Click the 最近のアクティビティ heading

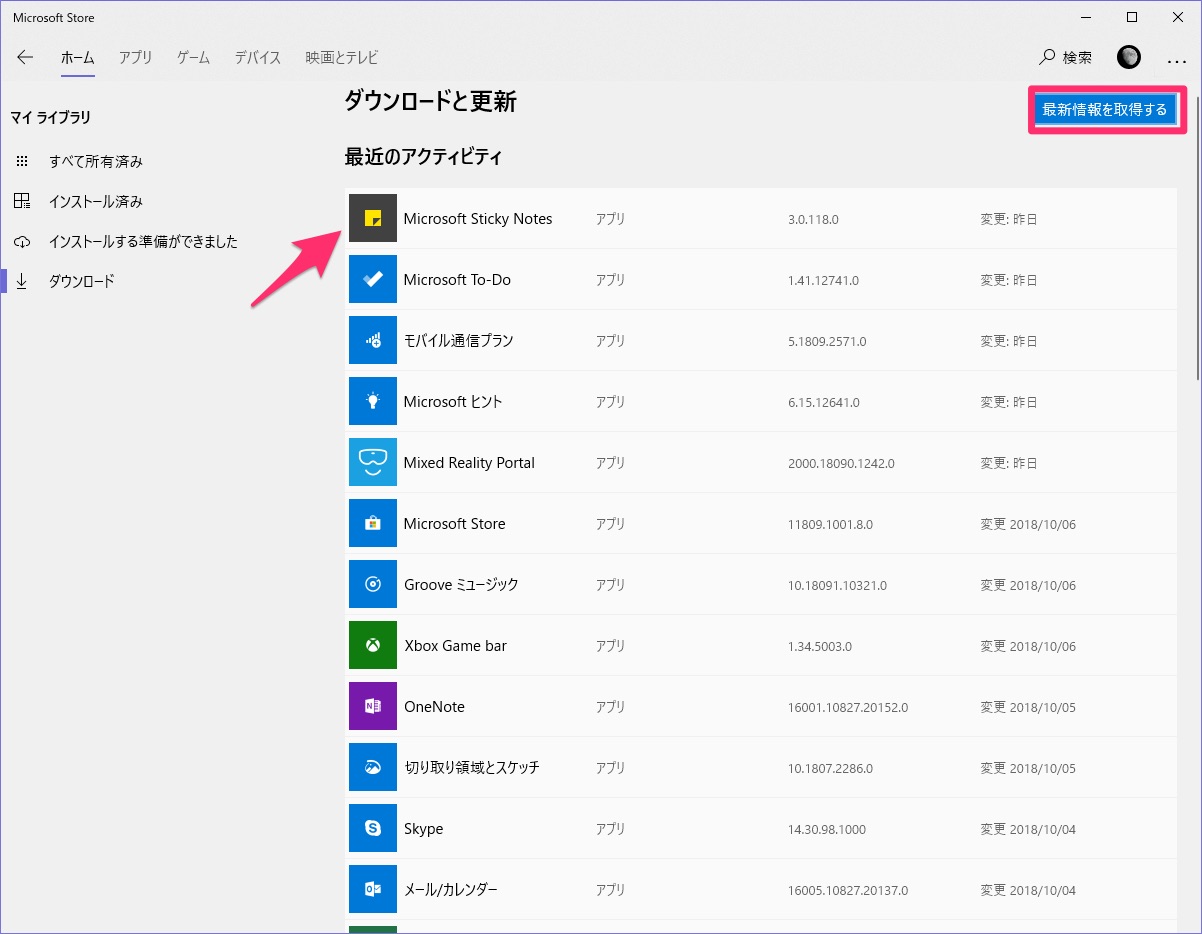423,157
